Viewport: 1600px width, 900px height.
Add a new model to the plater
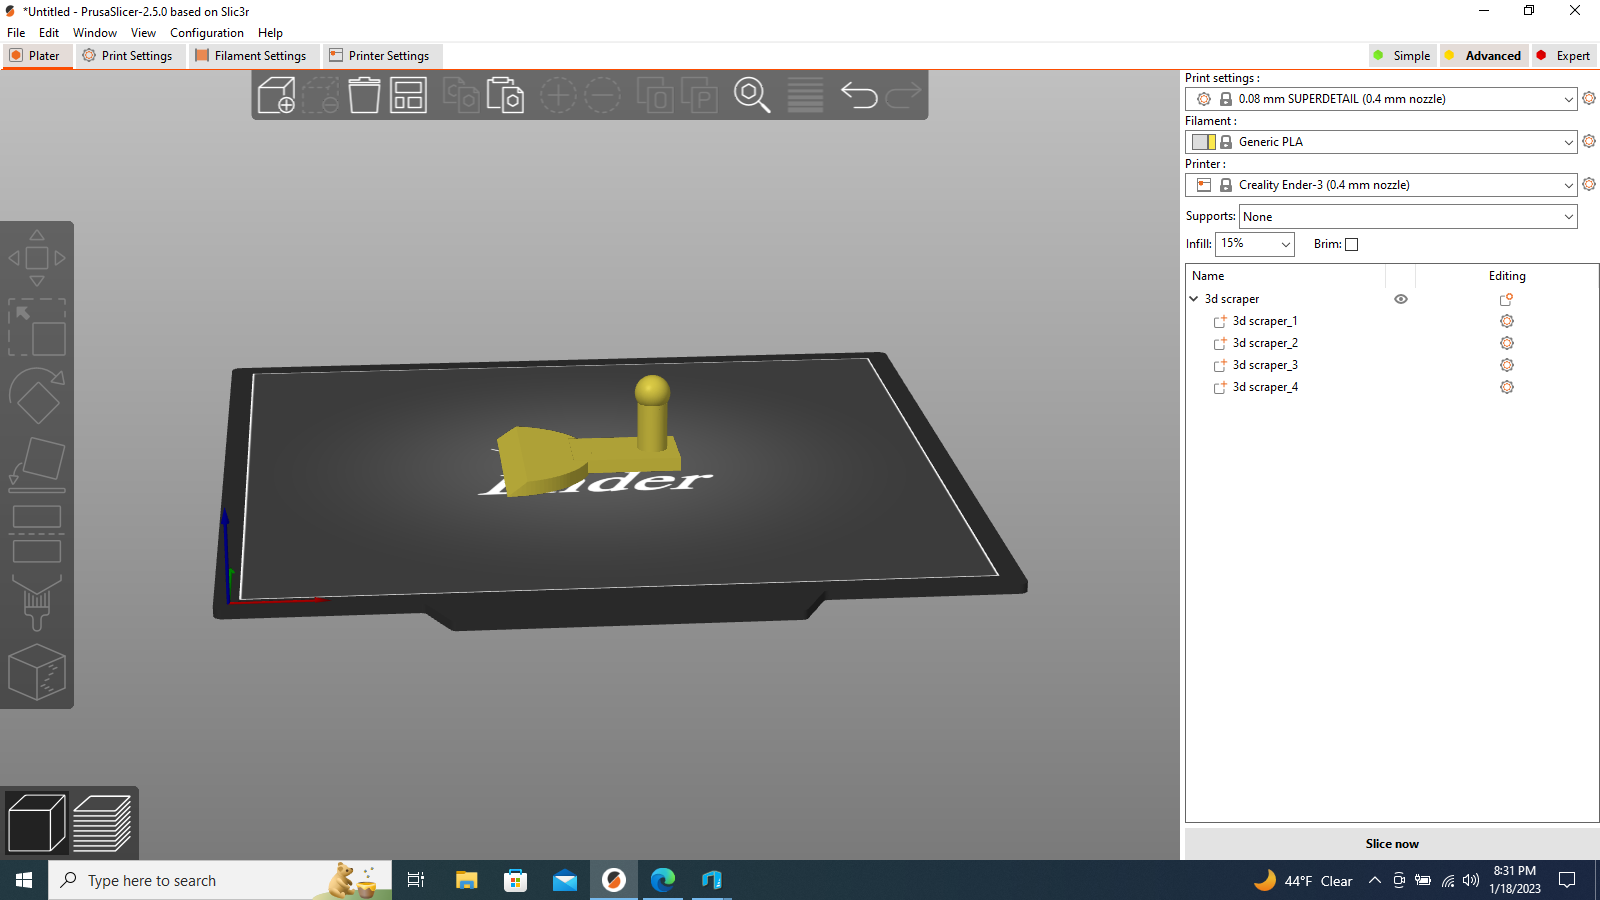coord(275,95)
